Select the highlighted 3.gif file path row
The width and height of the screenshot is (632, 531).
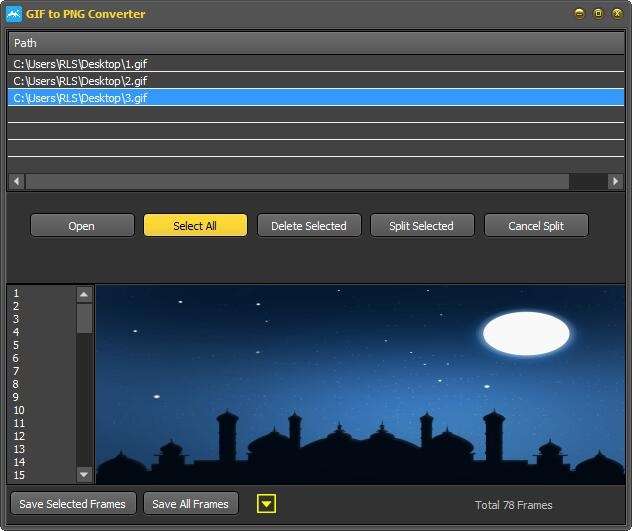(x=316, y=98)
